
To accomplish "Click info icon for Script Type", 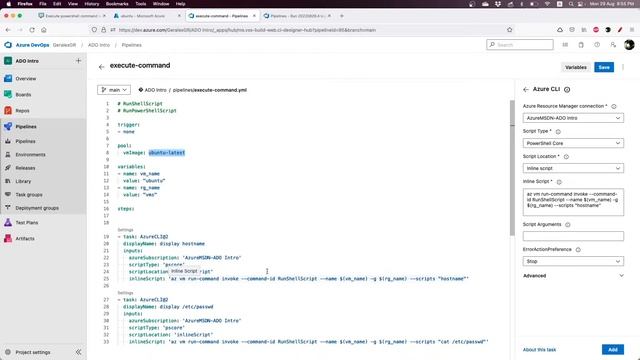I will coord(558,131).
